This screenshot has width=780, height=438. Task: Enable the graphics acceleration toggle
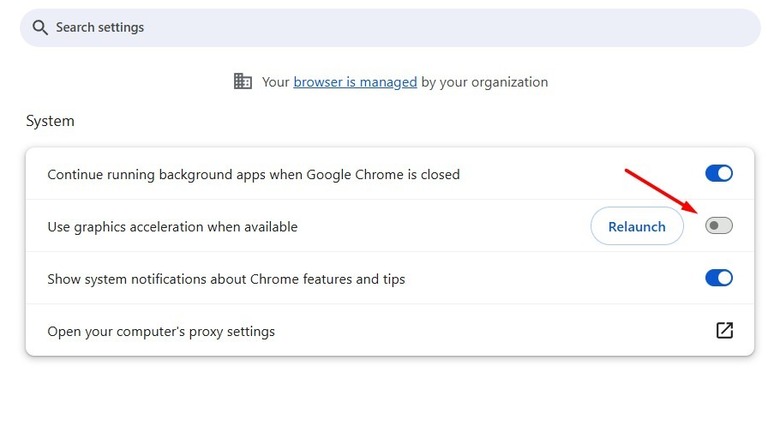tap(719, 226)
